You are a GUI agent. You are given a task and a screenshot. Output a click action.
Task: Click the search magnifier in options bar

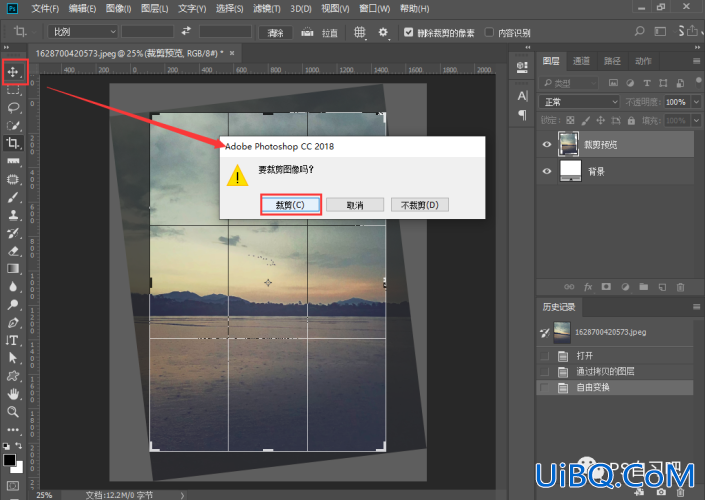pyautogui.click(x=639, y=31)
